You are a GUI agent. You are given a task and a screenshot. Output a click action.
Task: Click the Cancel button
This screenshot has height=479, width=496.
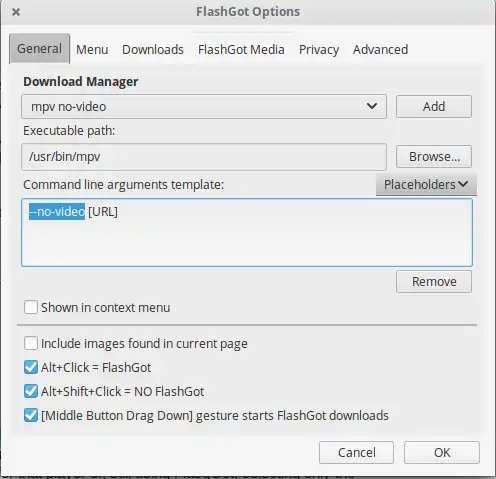click(x=356, y=453)
